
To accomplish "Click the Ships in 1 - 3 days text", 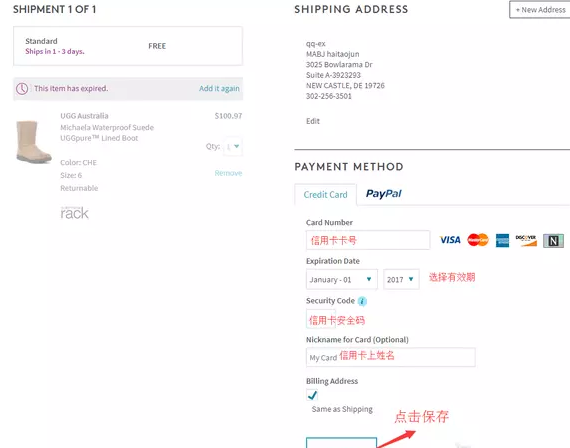I will click(55, 51).
